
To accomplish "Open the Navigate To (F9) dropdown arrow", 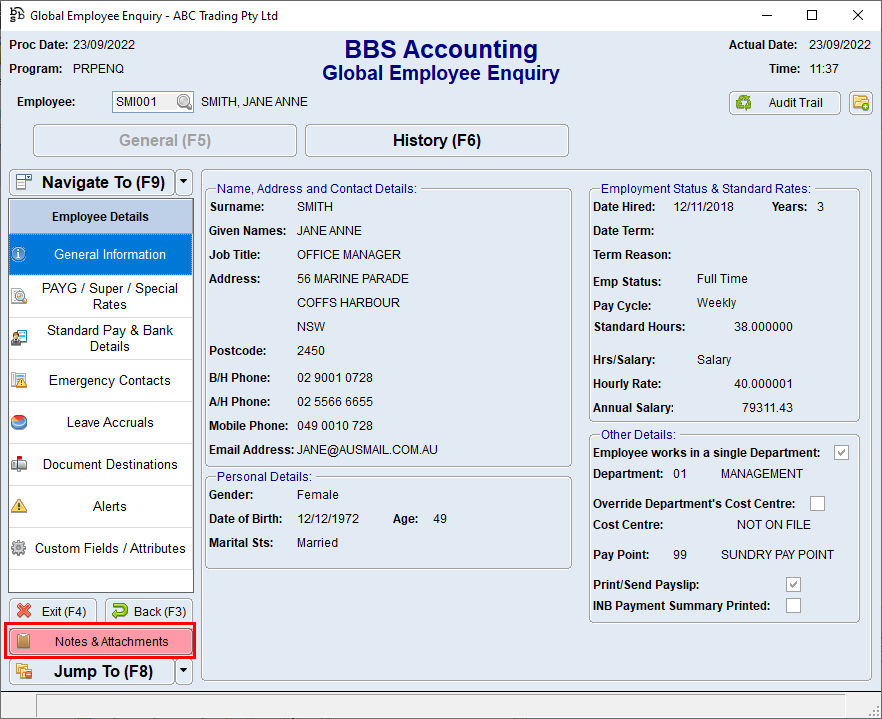I will point(182,182).
